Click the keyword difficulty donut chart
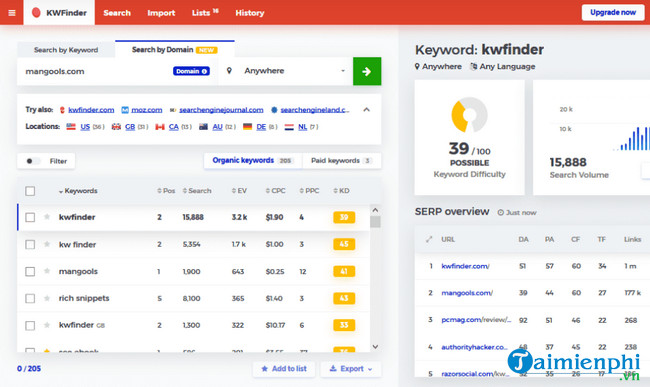650x387 pixels. pos(469,115)
